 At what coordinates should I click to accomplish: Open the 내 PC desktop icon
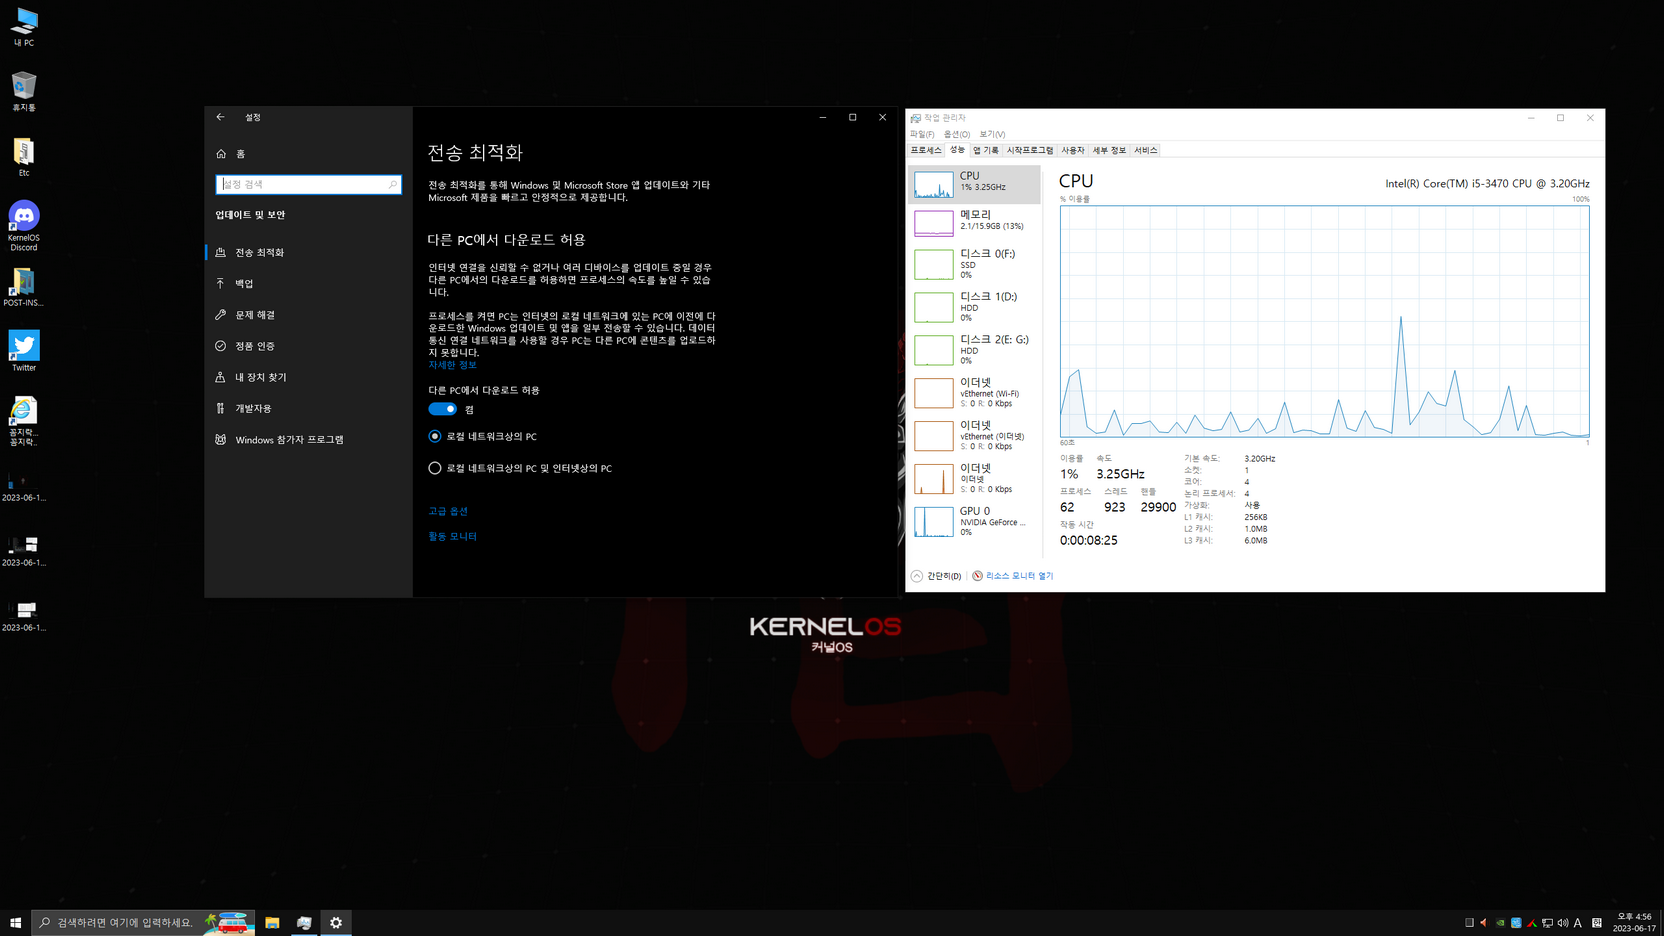(x=24, y=27)
